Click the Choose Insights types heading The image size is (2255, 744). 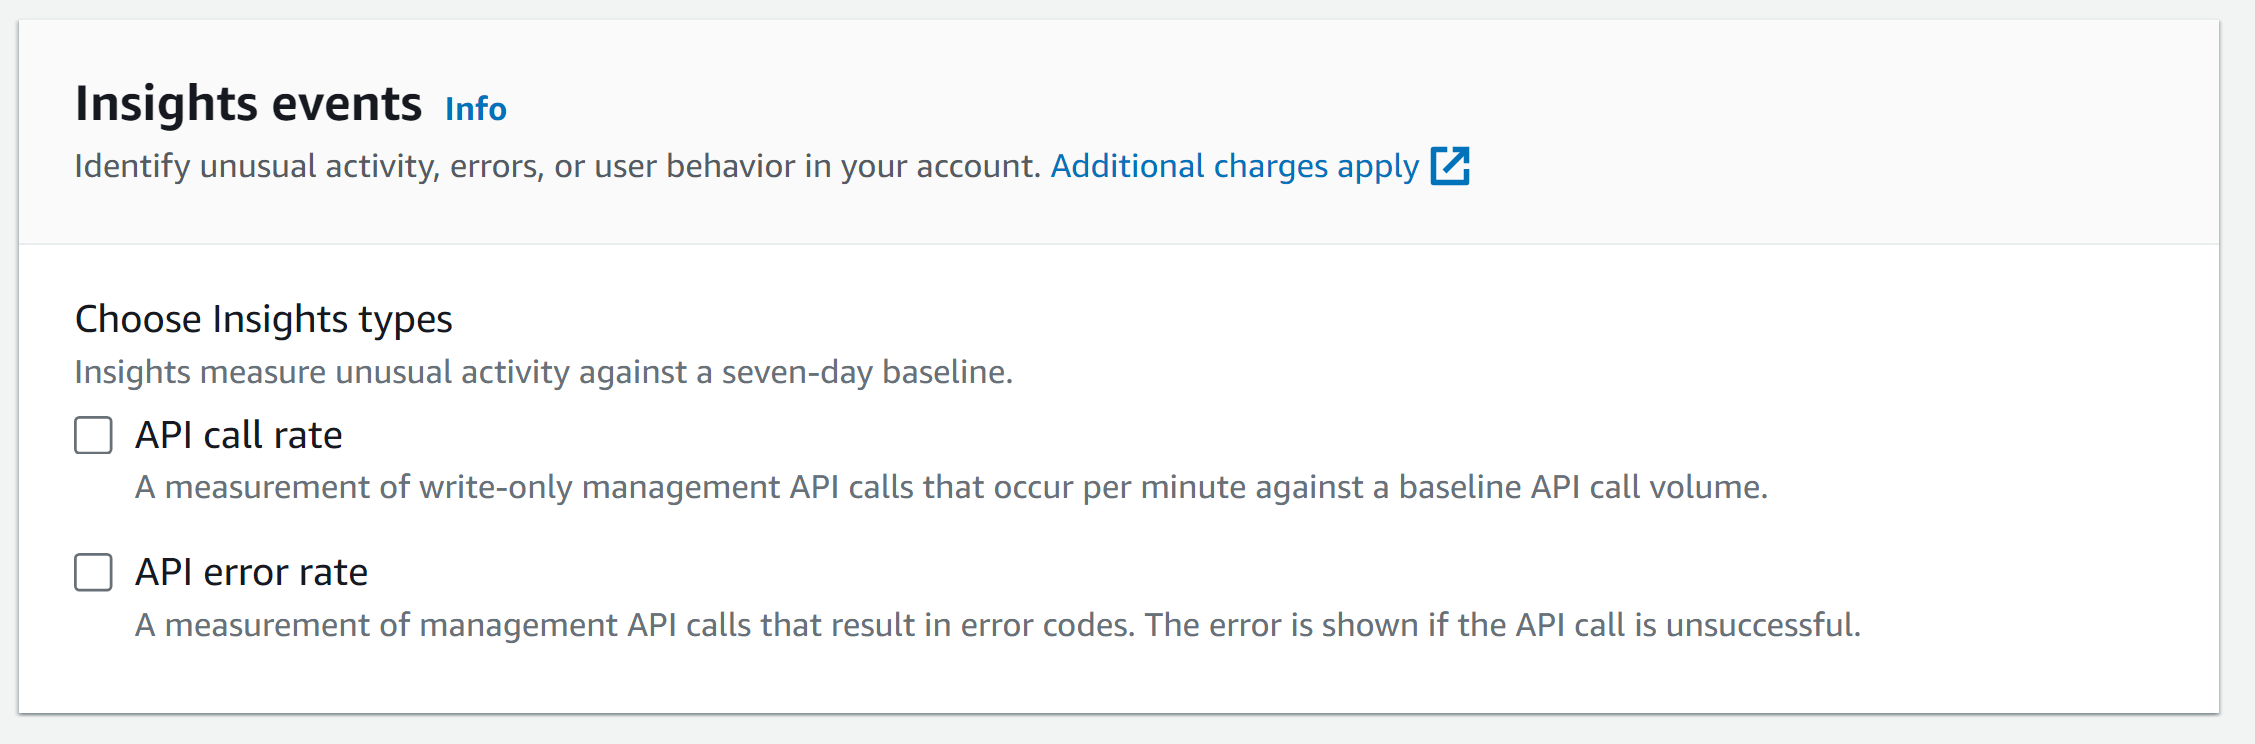264,319
